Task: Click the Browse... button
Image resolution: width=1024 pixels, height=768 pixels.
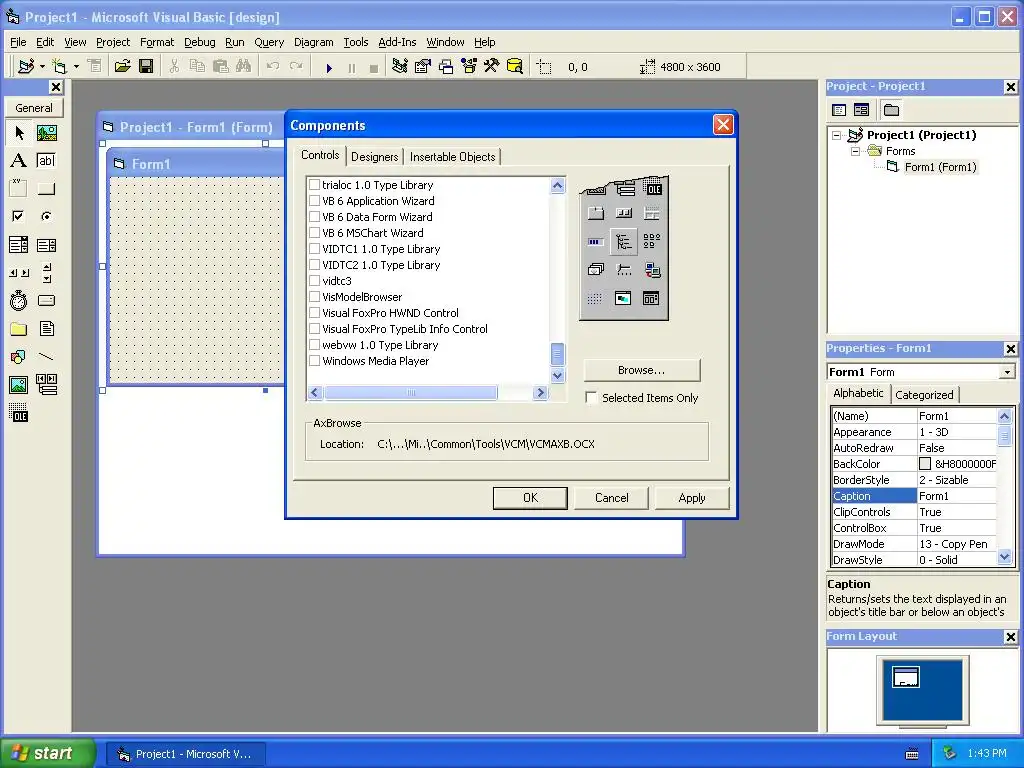Action: (641, 370)
